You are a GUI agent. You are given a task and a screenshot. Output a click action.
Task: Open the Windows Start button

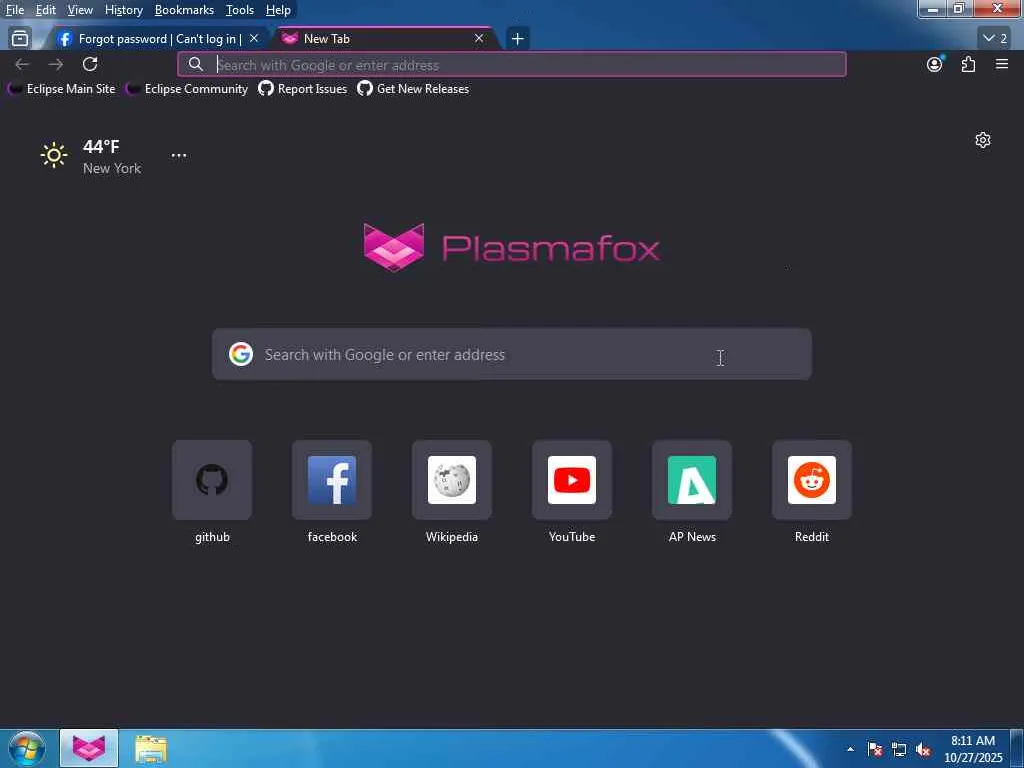pyautogui.click(x=27, y=748)
